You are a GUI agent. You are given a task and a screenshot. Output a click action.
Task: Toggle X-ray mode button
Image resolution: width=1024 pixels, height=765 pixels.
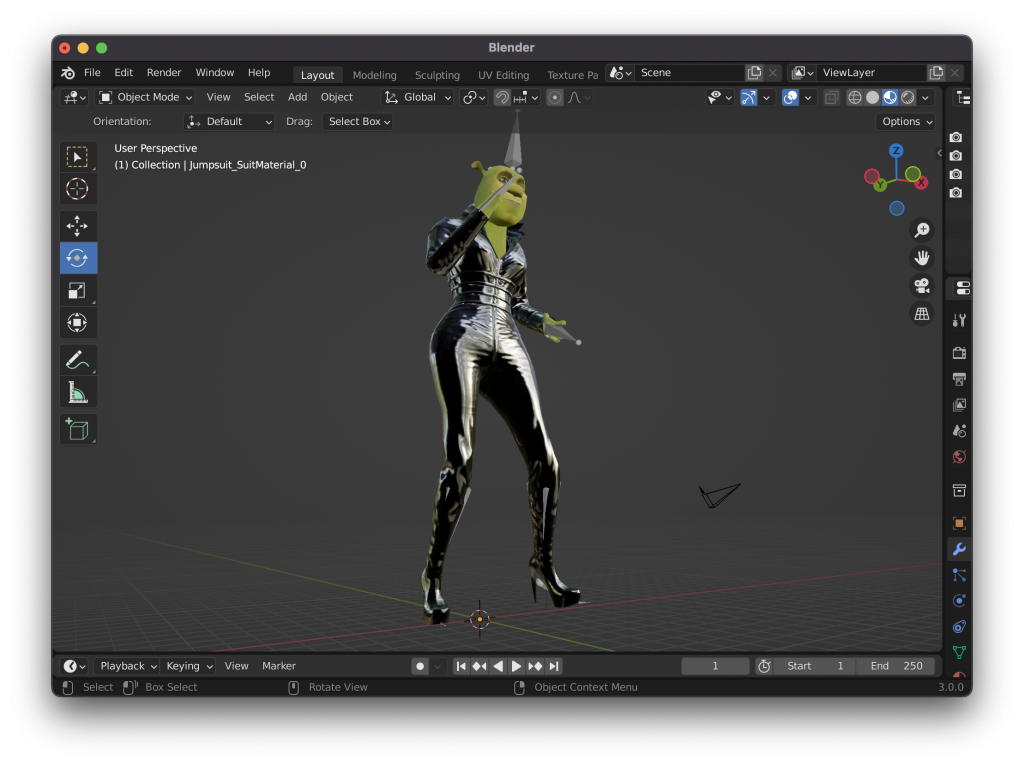click(831, 97)
